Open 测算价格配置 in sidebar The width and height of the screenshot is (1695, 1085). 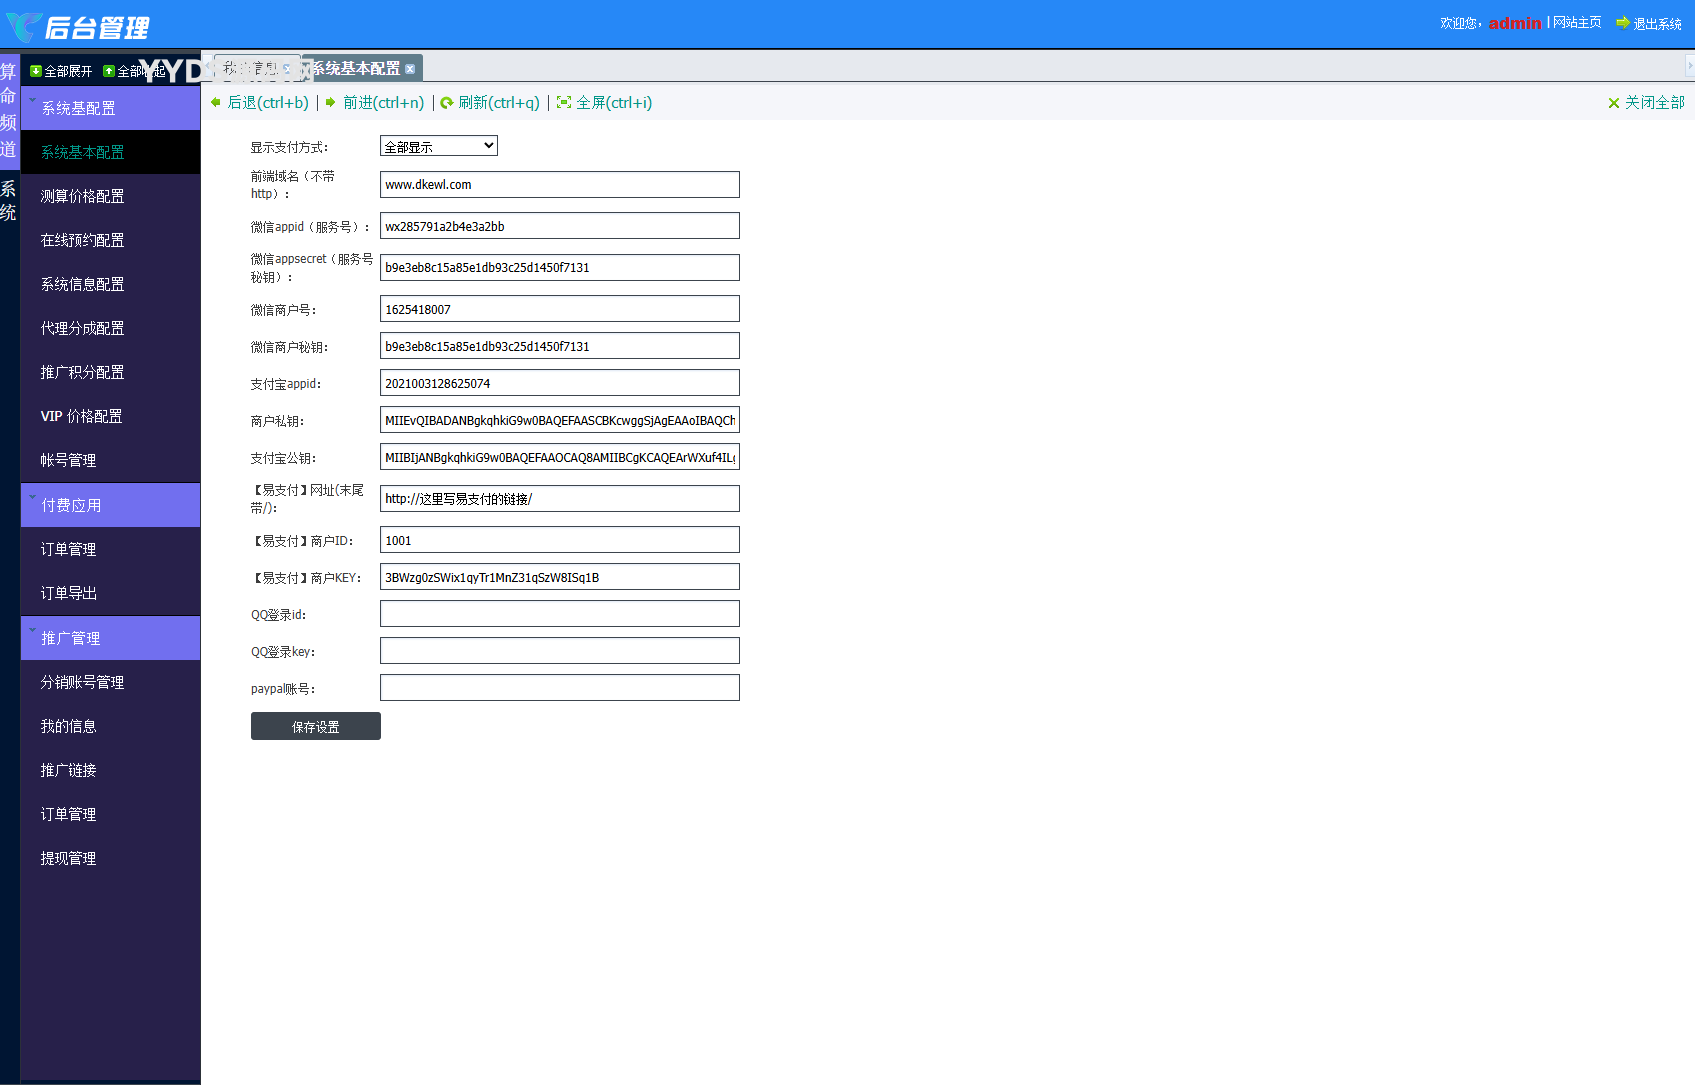tap(110, 196)
